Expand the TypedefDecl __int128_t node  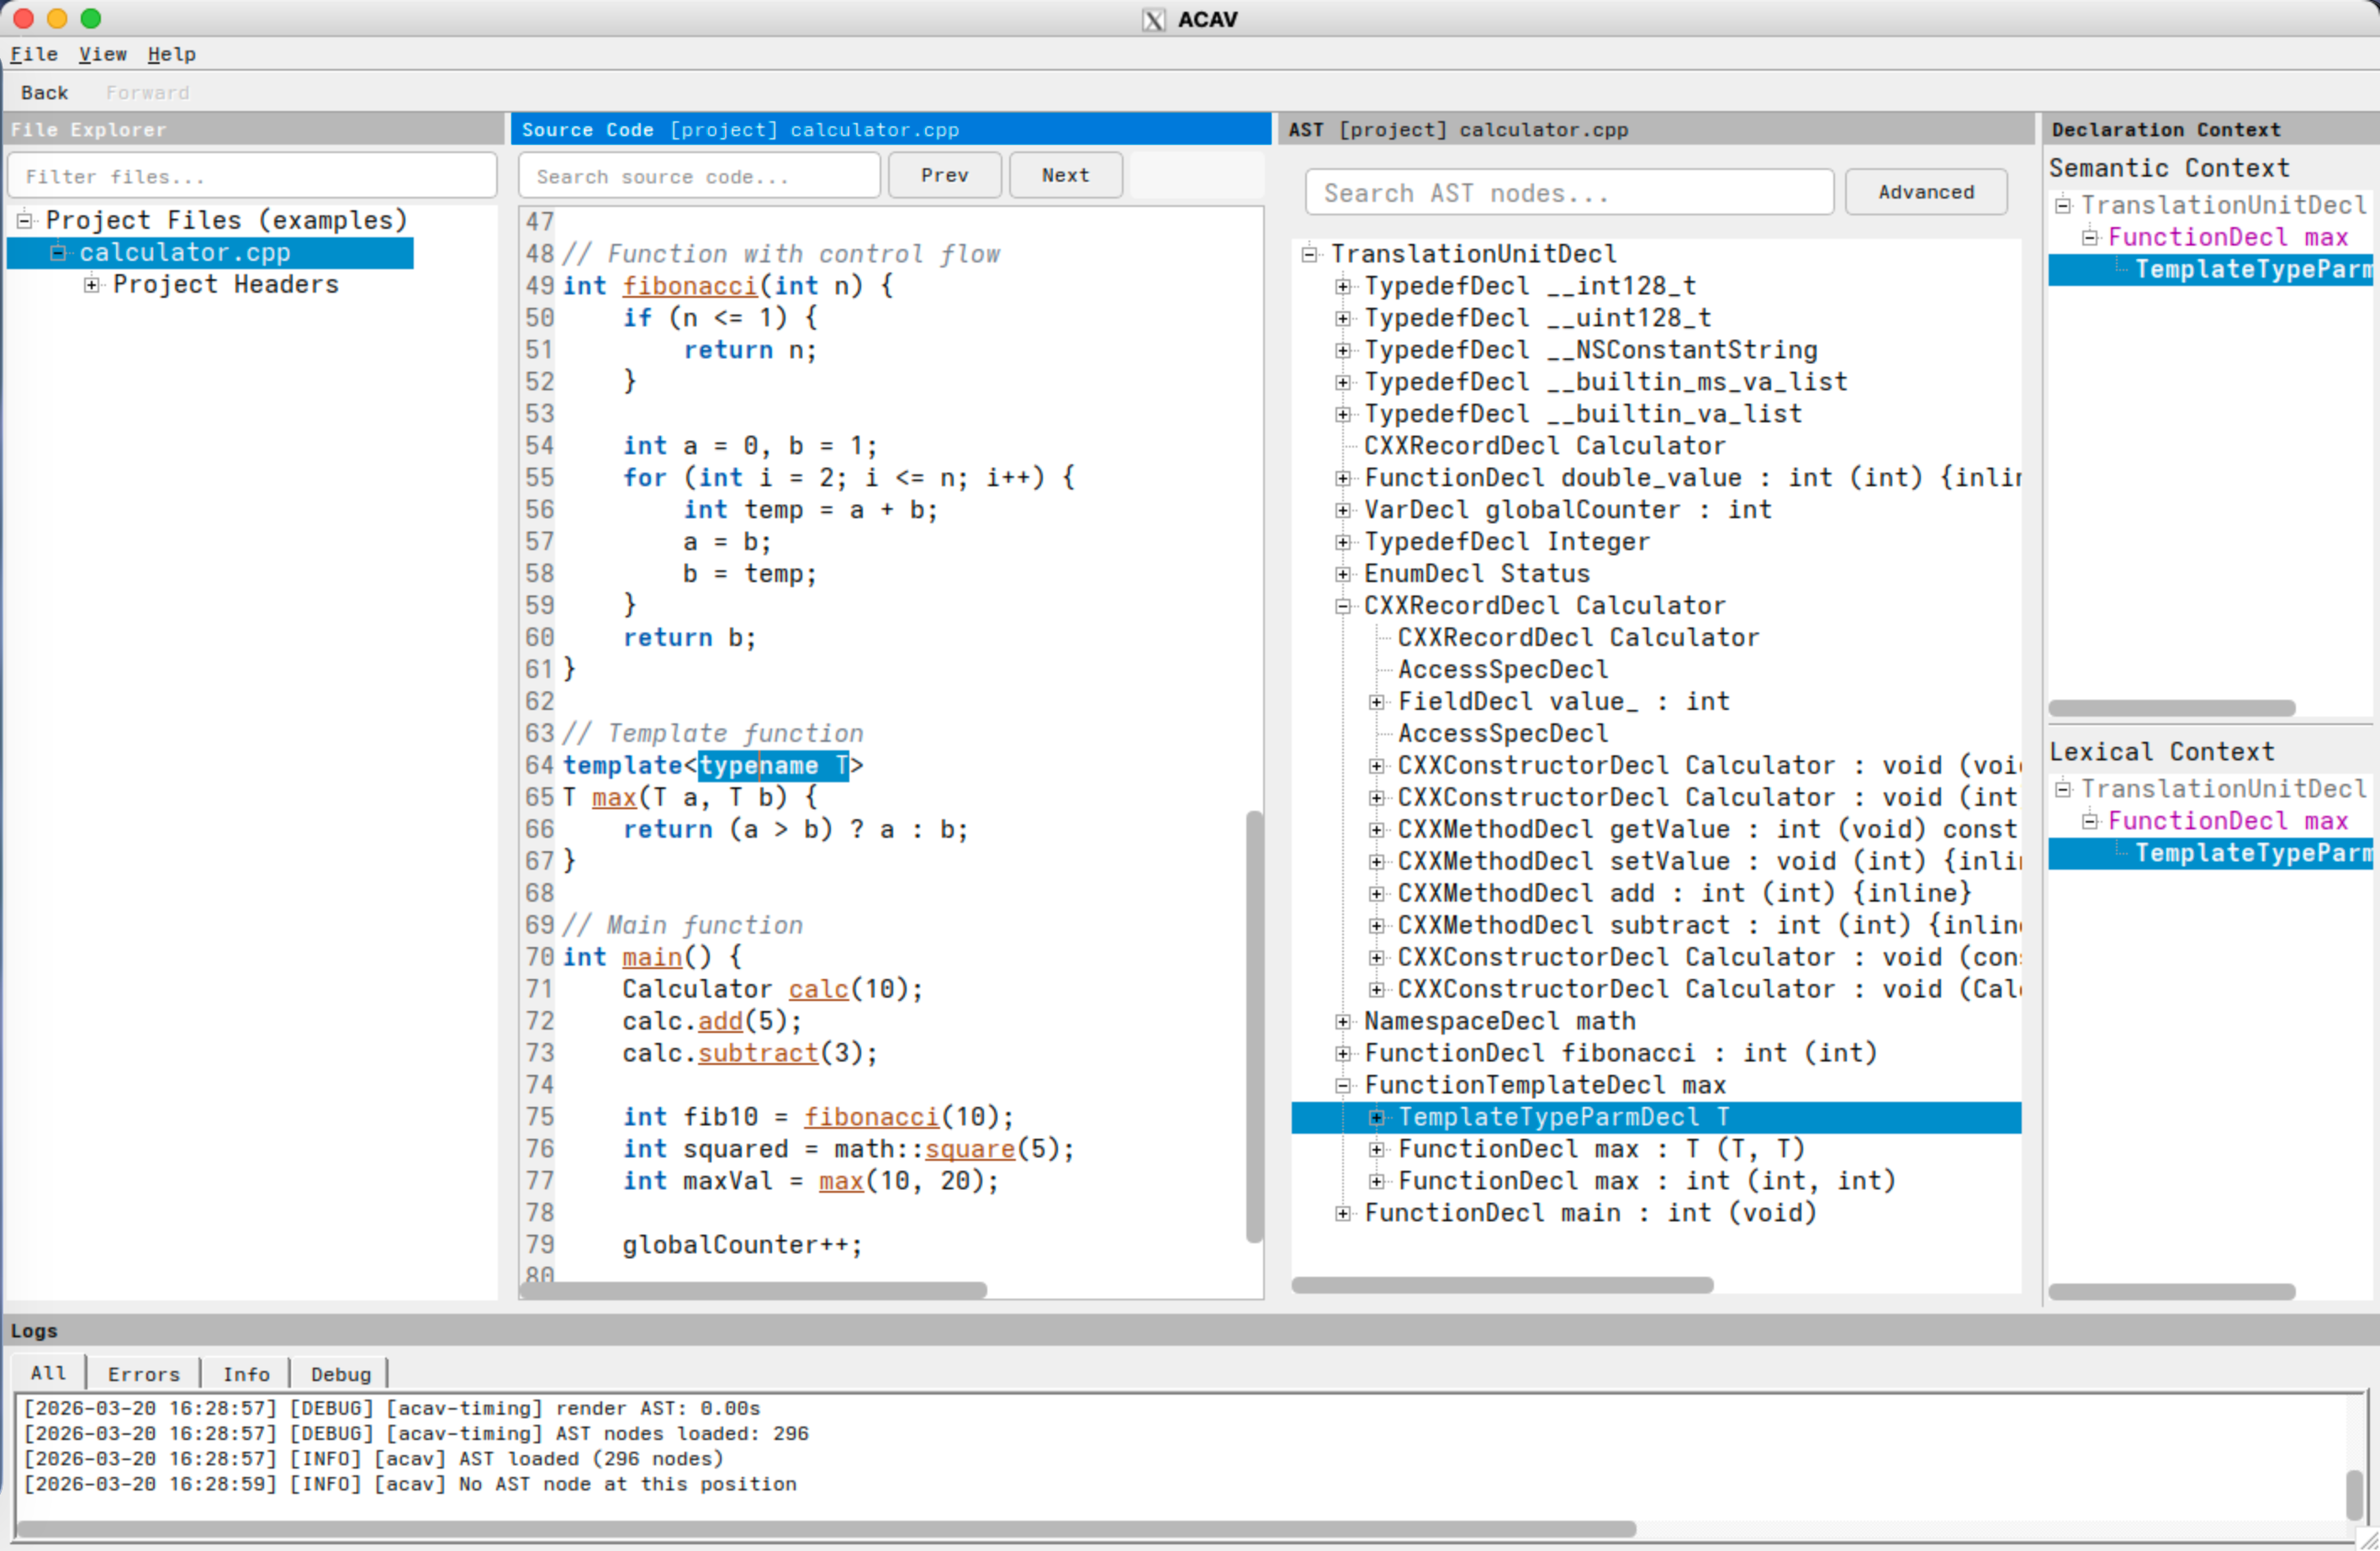1344,286
